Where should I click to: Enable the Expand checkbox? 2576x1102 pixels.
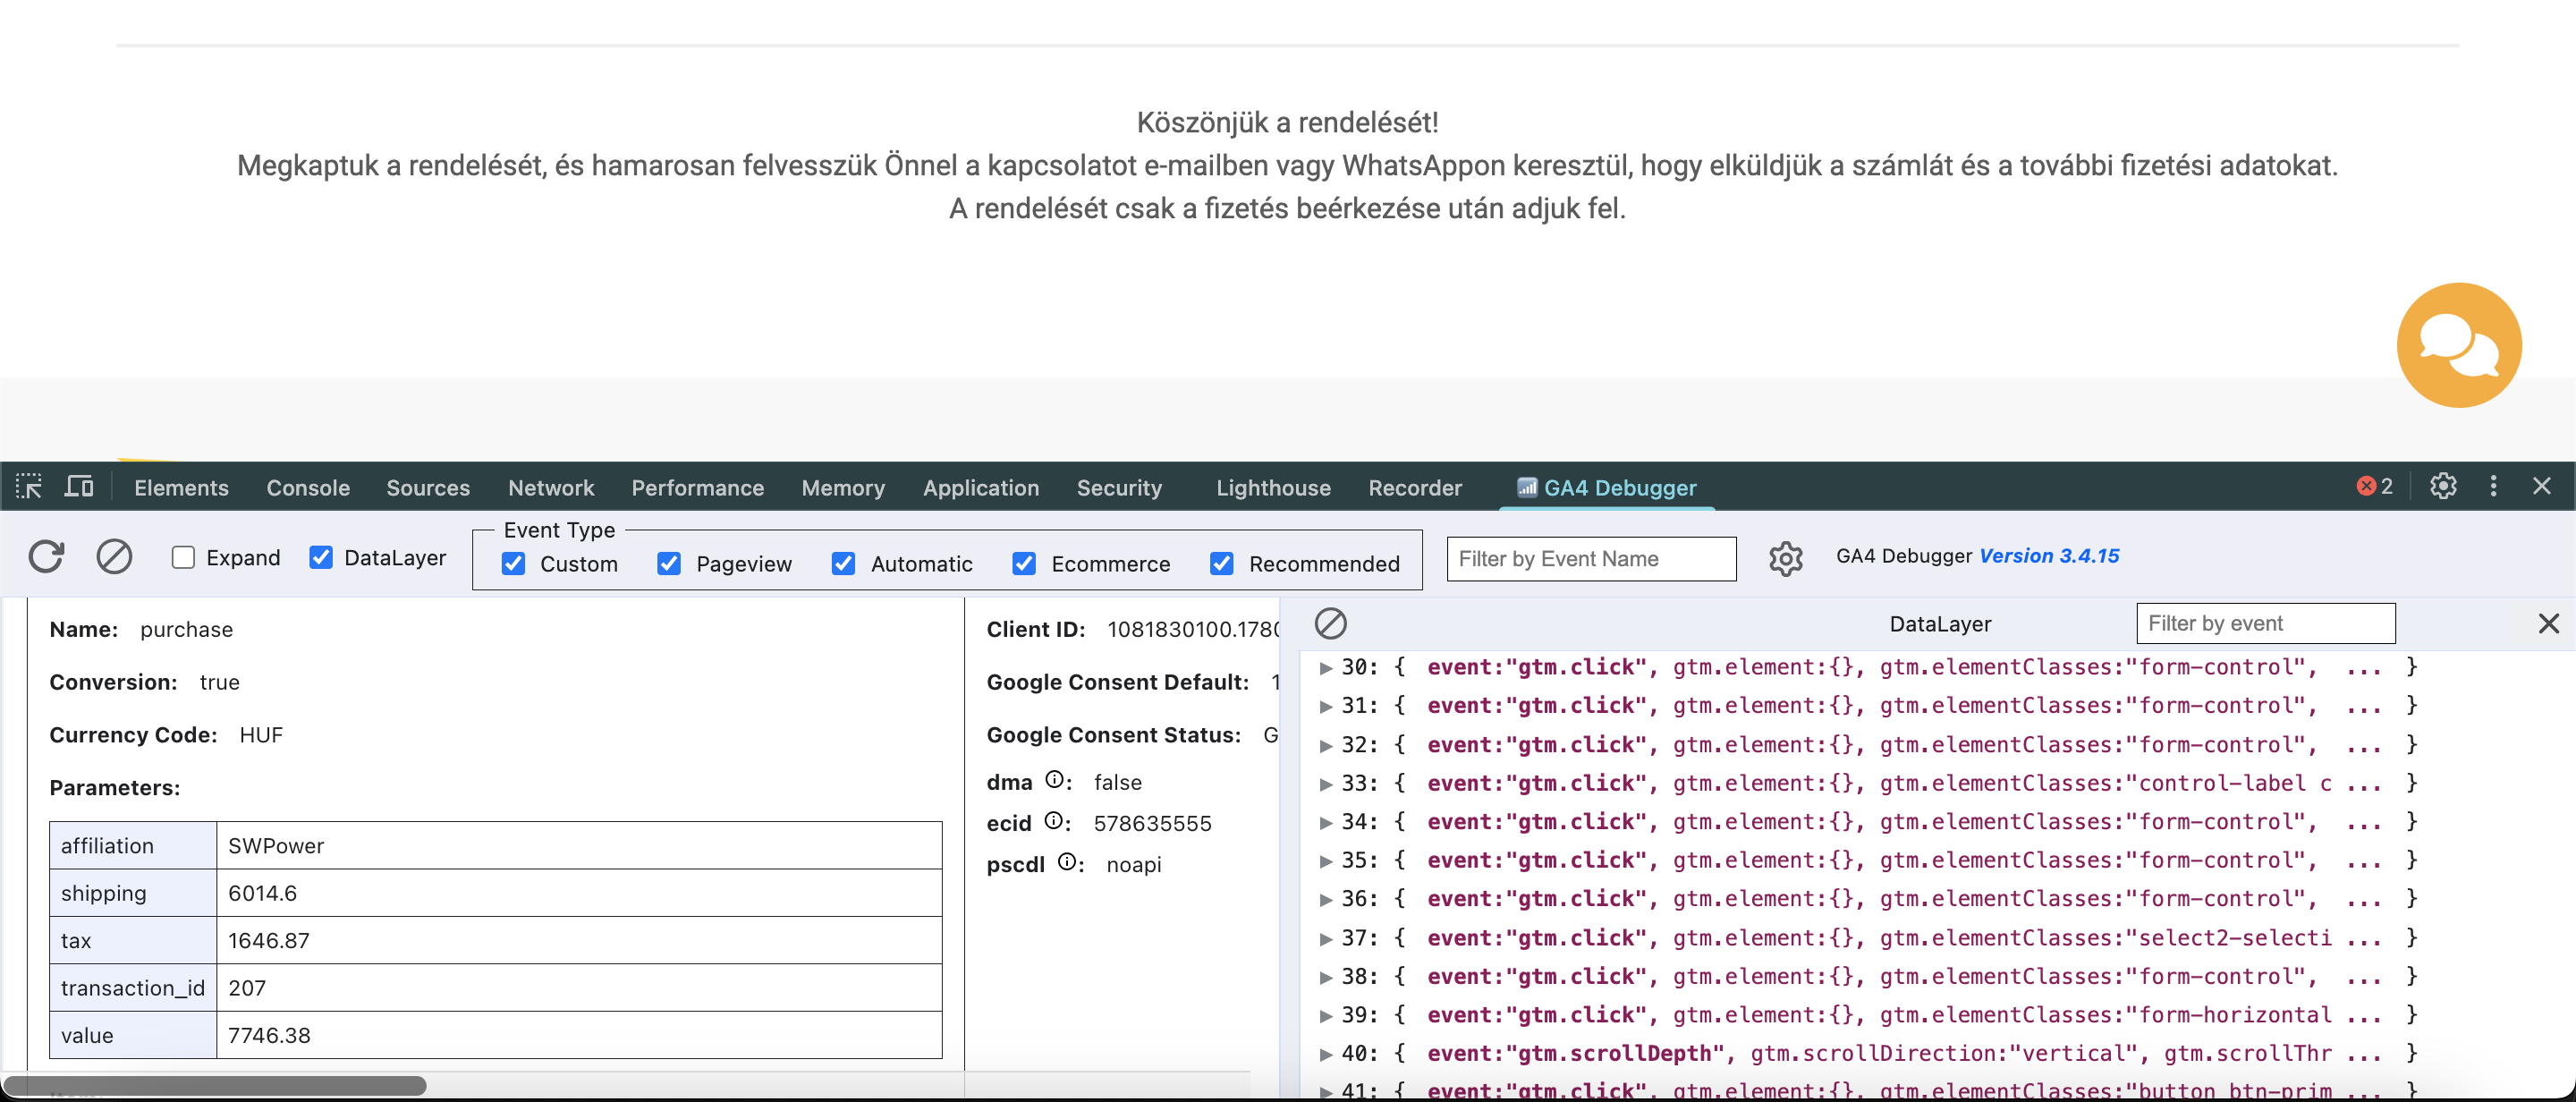(x=183, y=557)
